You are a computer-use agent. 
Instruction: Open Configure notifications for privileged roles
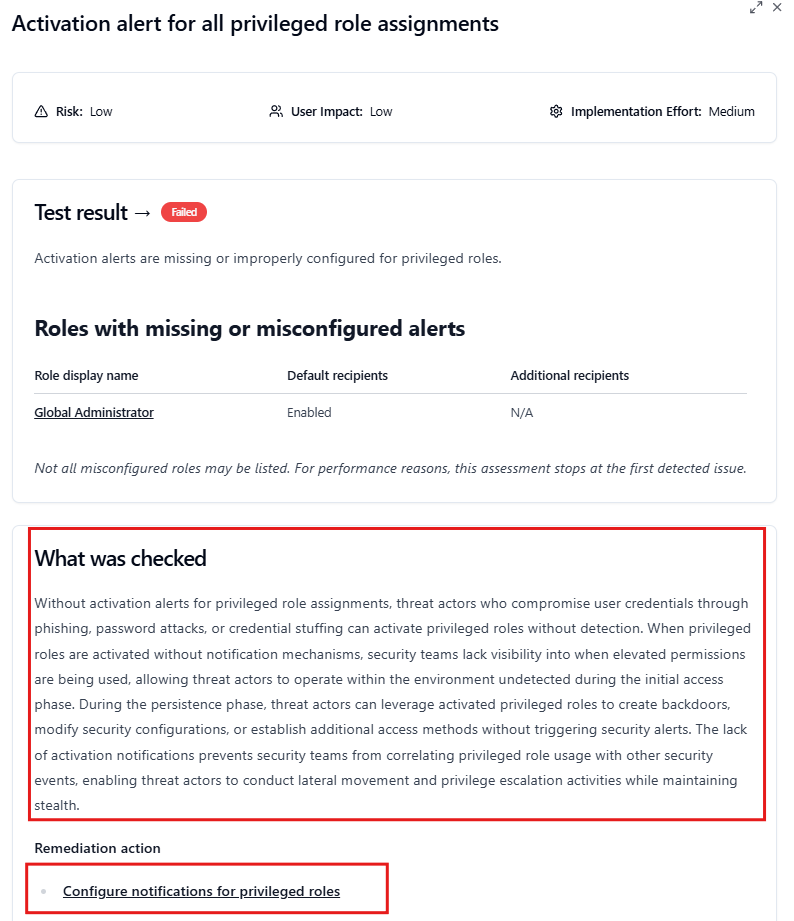201,890
